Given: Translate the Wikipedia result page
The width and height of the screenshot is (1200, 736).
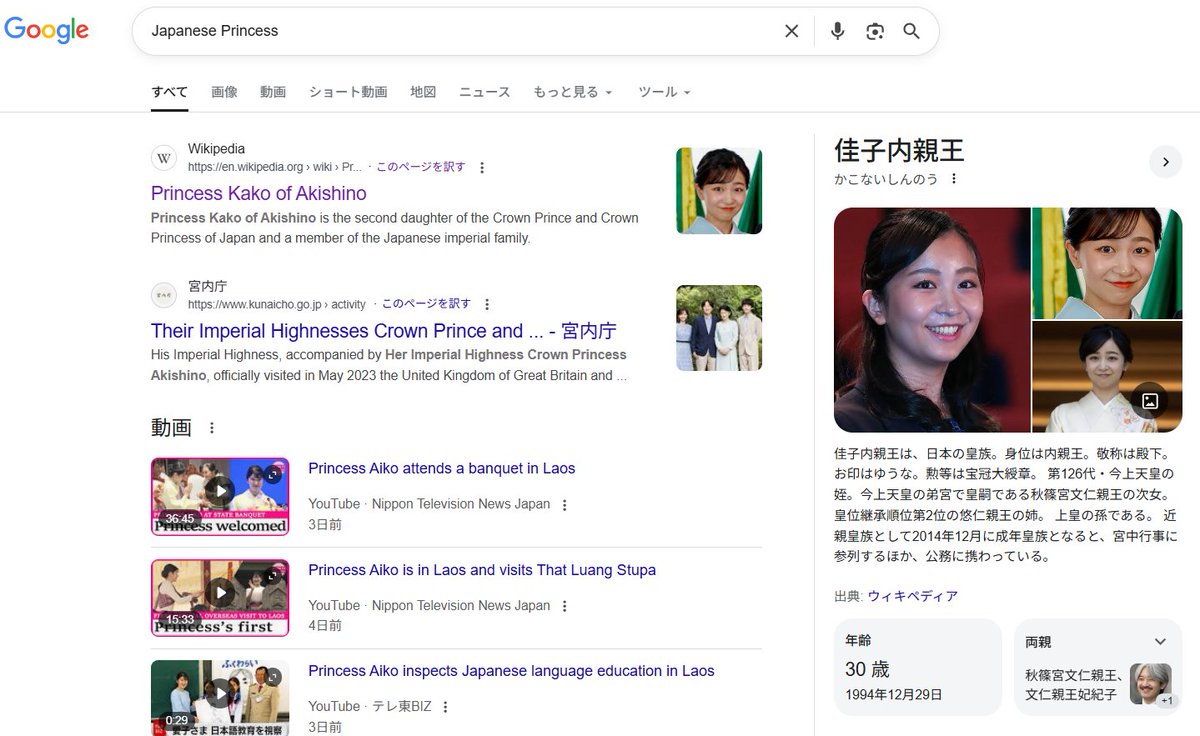Looking at the screenshot, I should [421, 167].
